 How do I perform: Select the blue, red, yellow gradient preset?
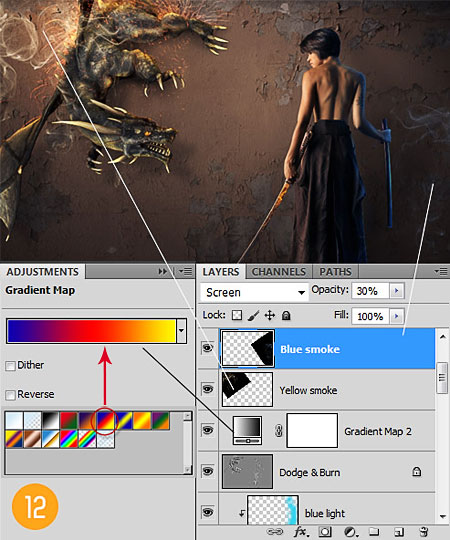(106, 420)
